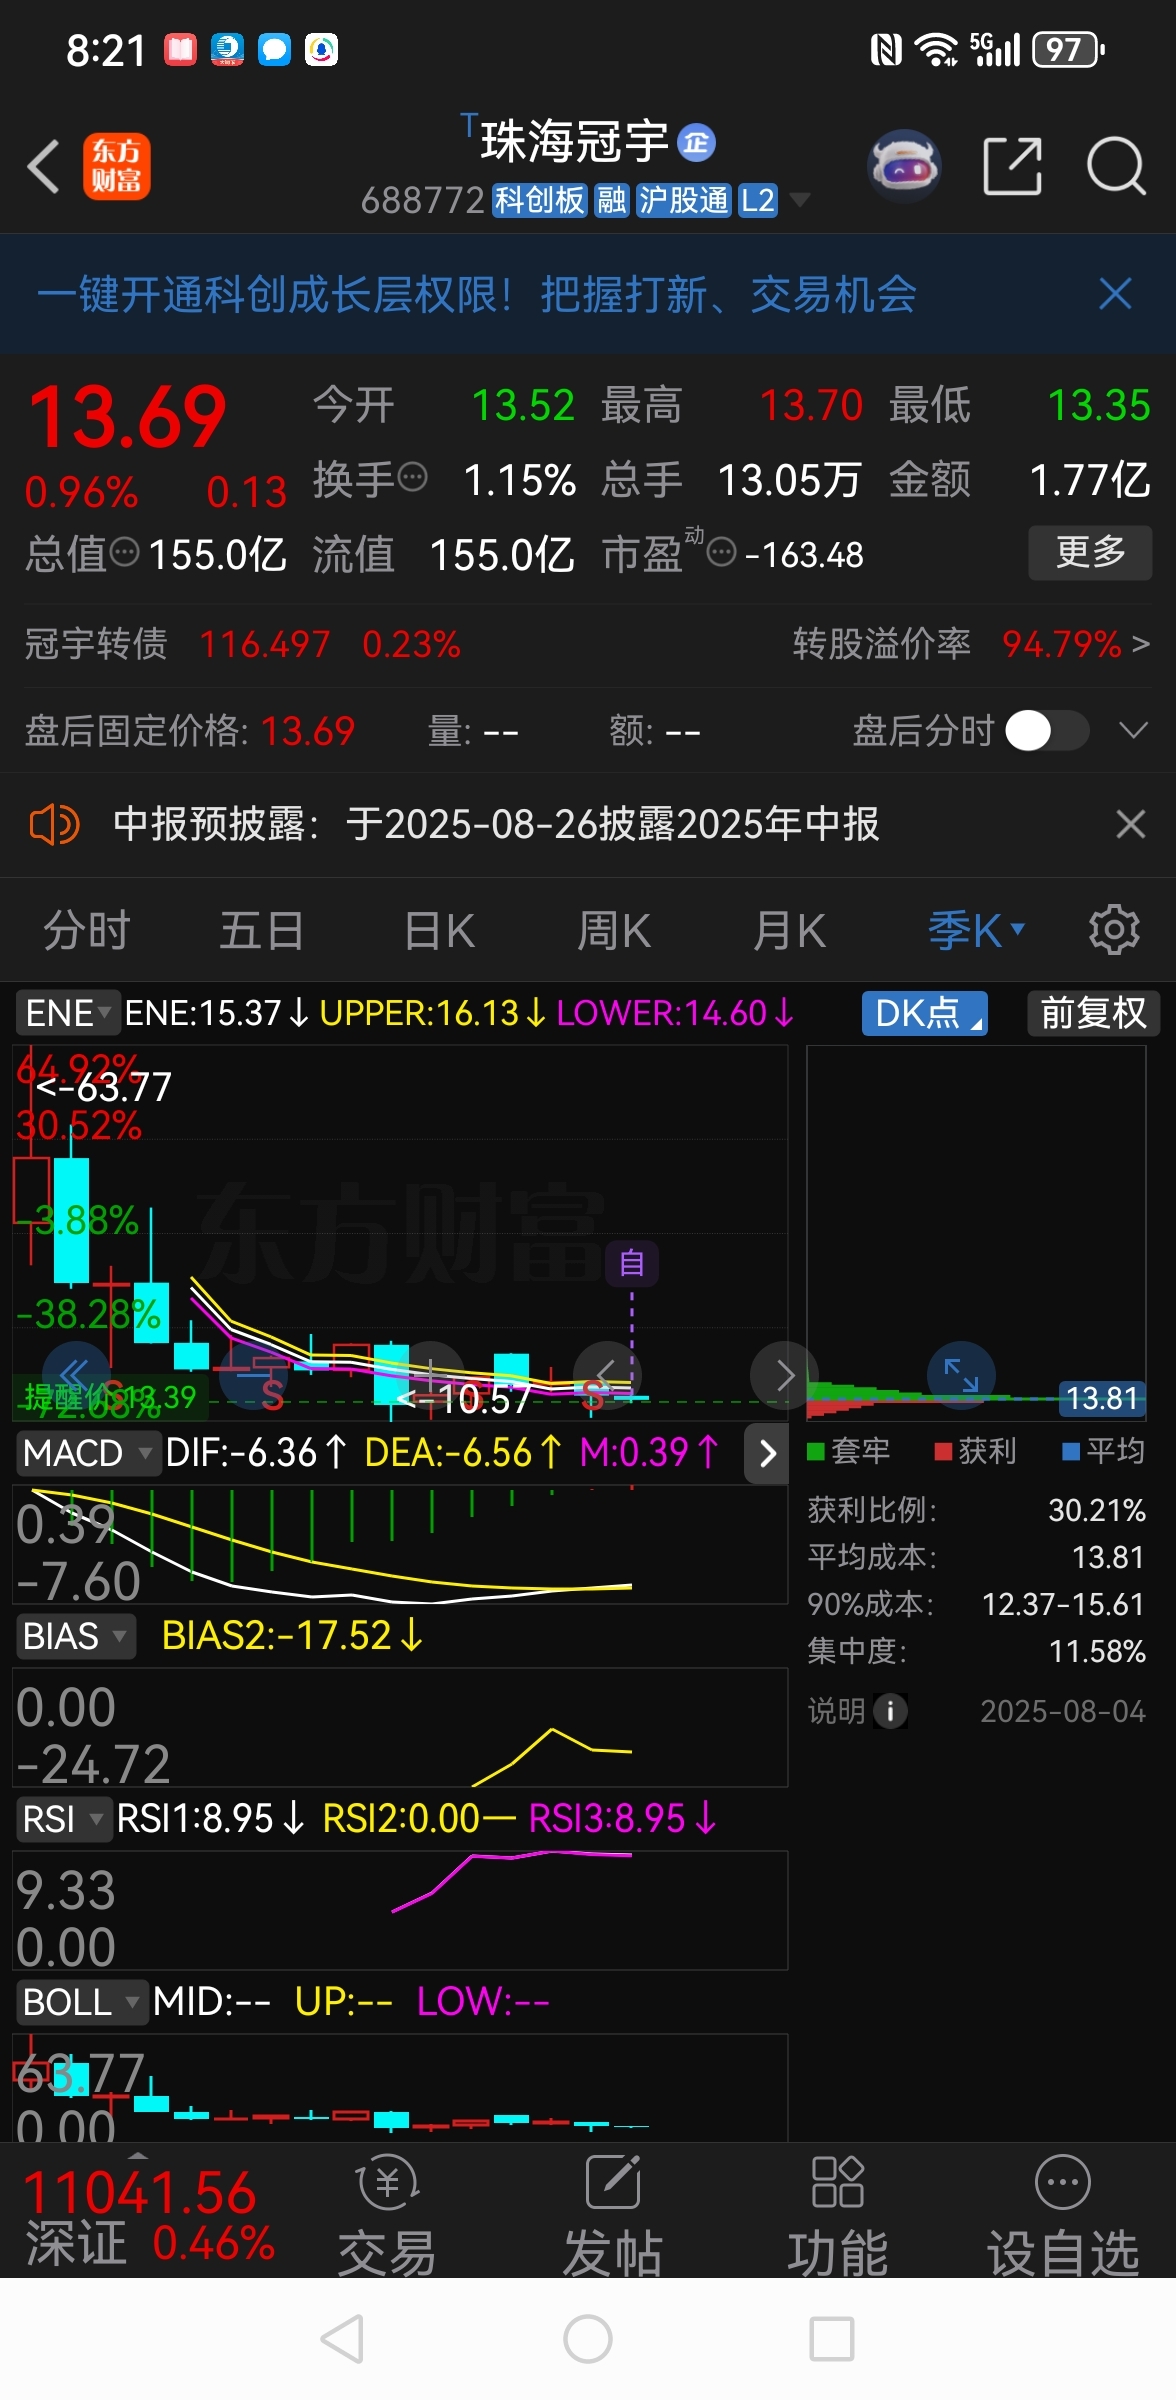Switch to 周K tab

point(614,930)
